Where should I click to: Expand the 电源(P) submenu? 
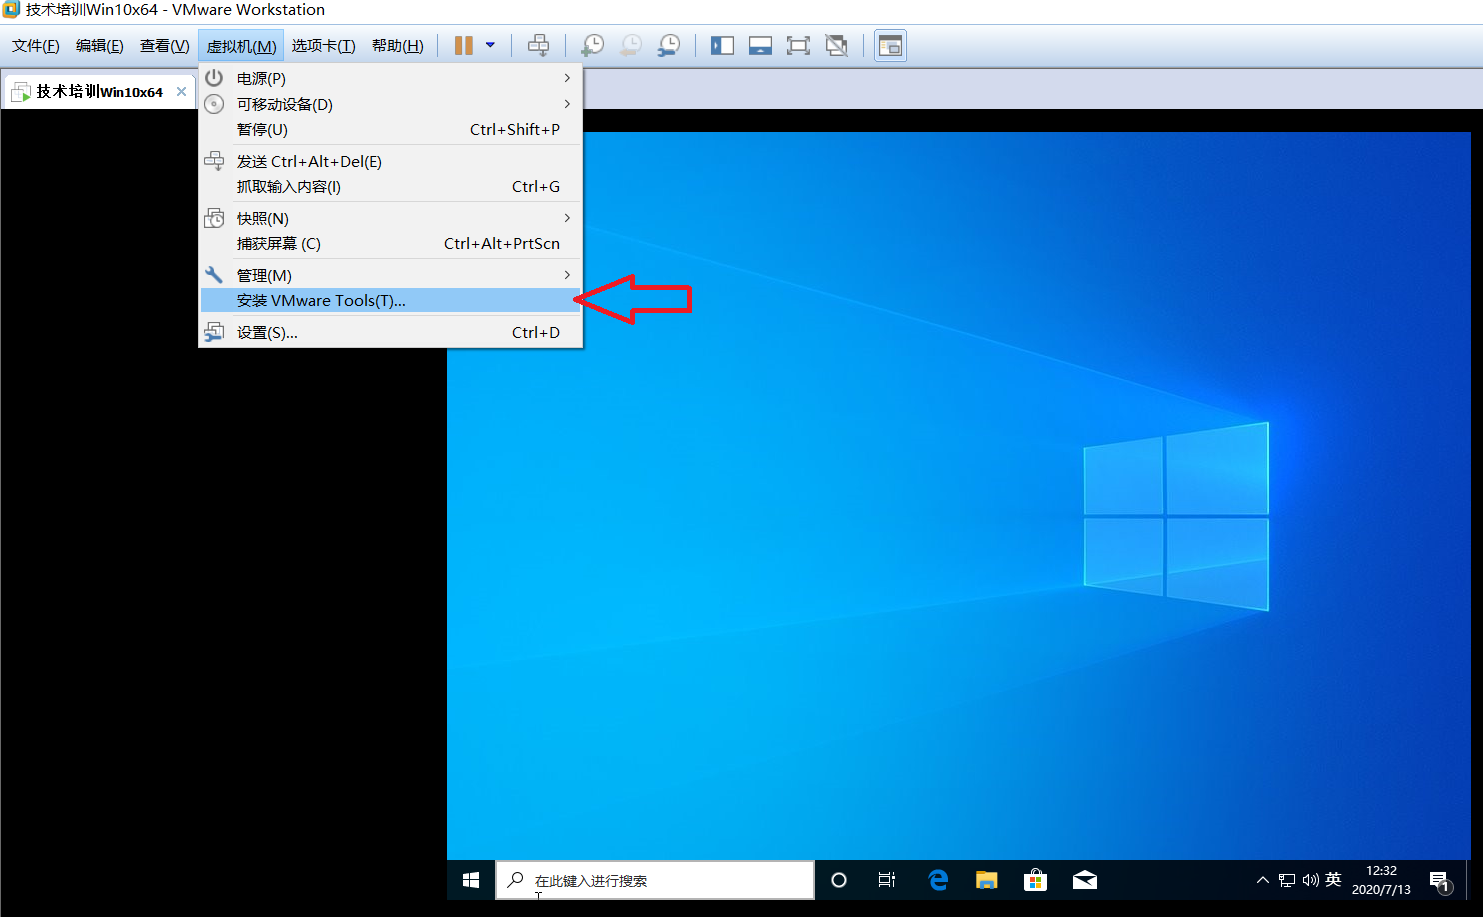[x=390, y=78]
